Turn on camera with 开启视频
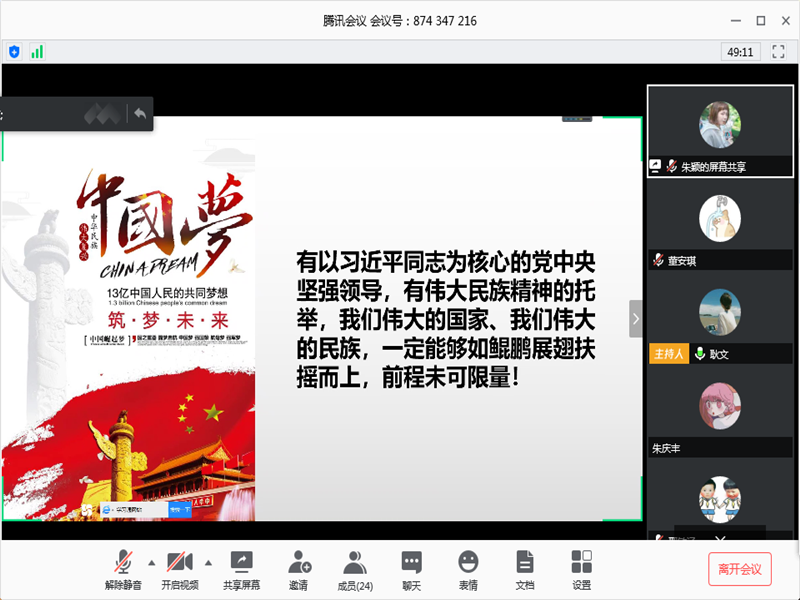800x600 pixels. point(180,570)
